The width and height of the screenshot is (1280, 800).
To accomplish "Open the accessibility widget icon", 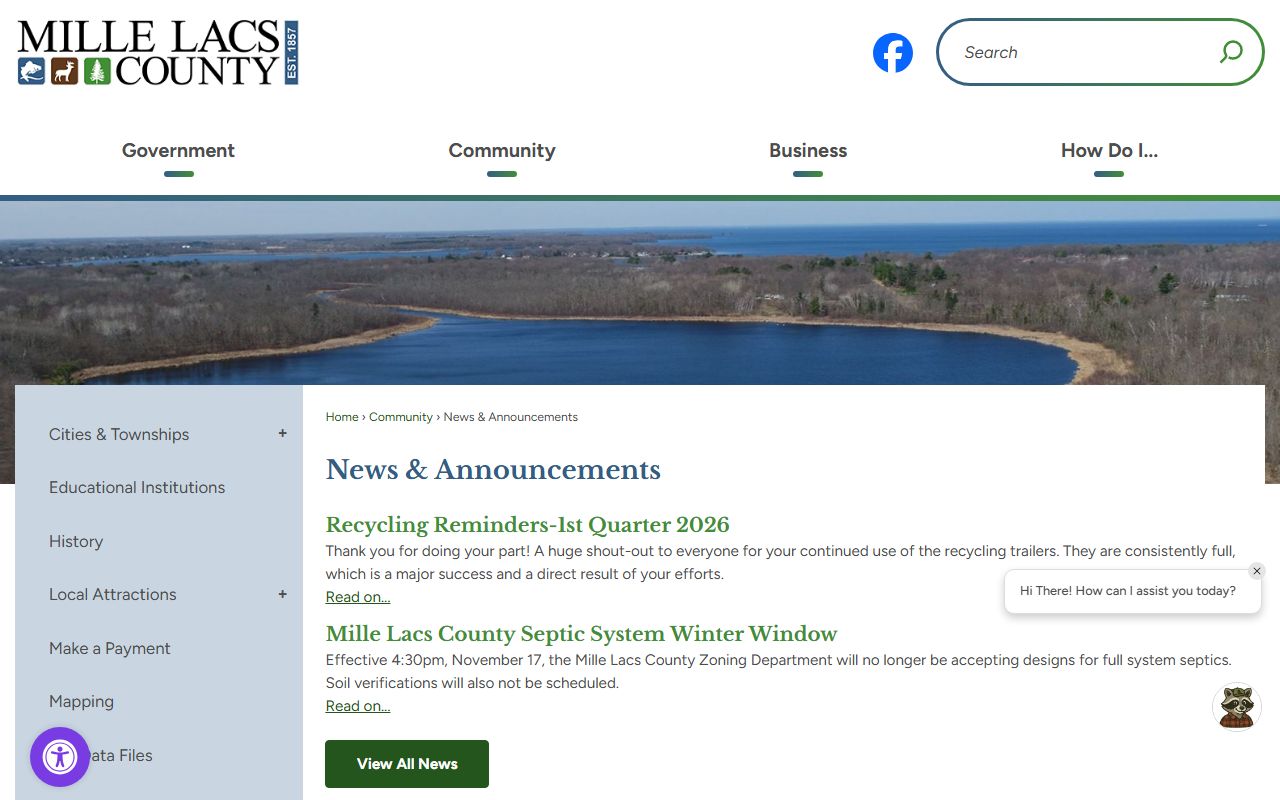I will pyautogui.click(x=60, y=757).
